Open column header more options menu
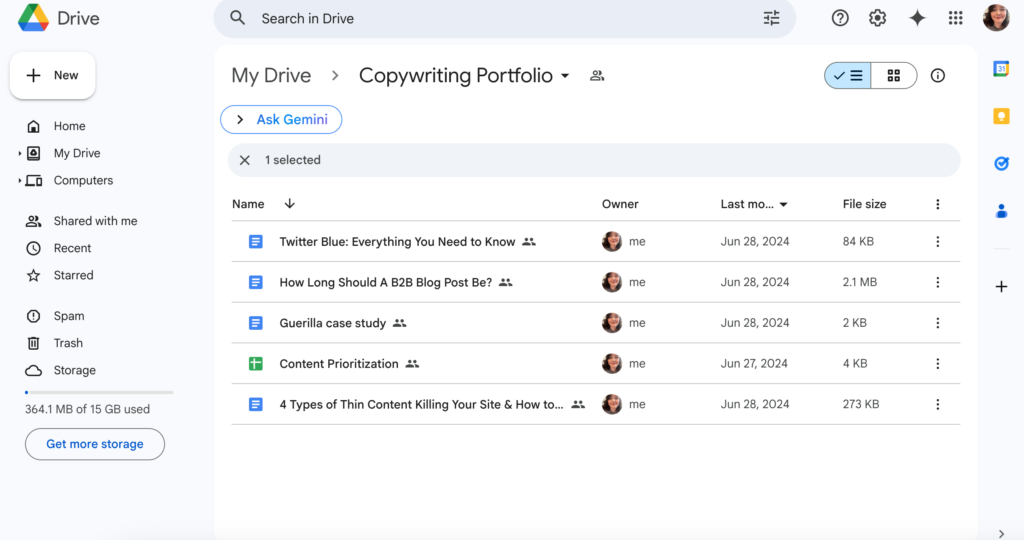 coord(938,204)
